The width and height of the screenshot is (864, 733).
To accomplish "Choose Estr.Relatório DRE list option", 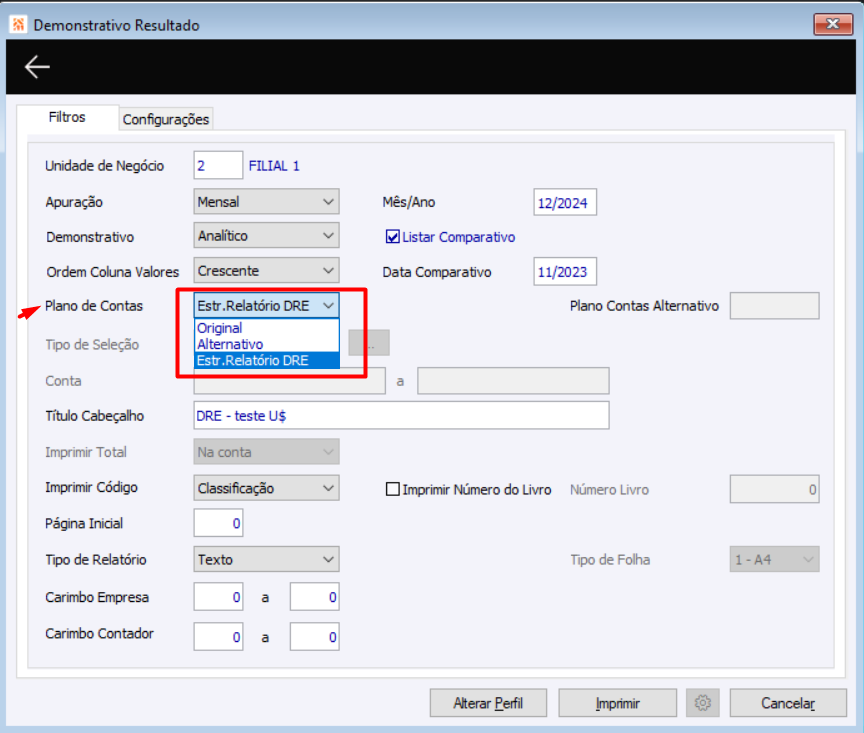I will [x=267, y=360].
